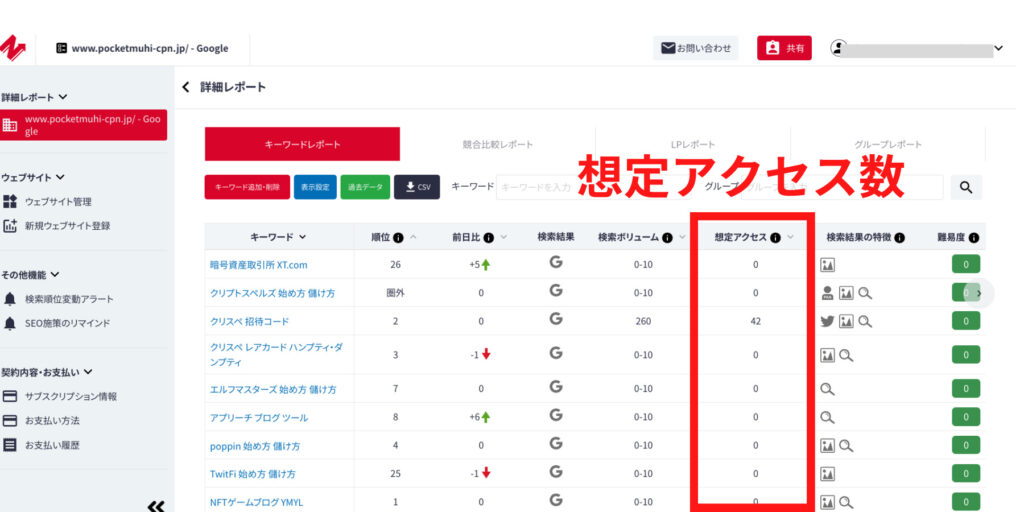Switch to the グループレポート tab

pos(888,144)
